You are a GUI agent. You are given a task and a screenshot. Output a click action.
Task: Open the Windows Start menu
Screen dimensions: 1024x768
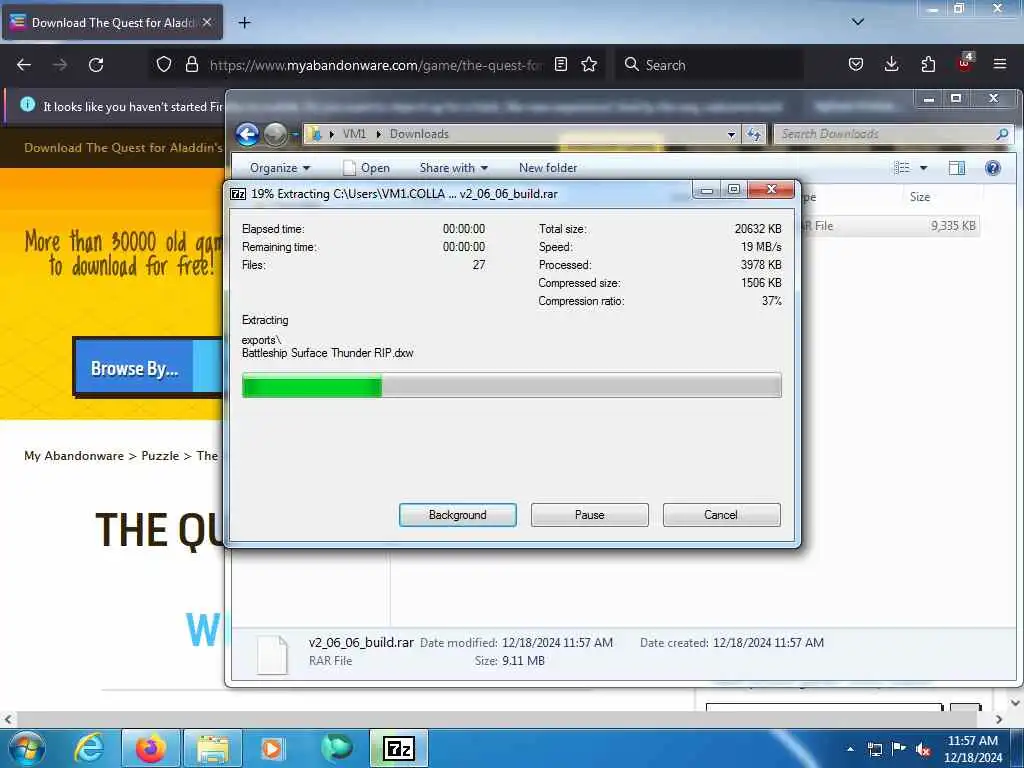[x=27, y=748]
